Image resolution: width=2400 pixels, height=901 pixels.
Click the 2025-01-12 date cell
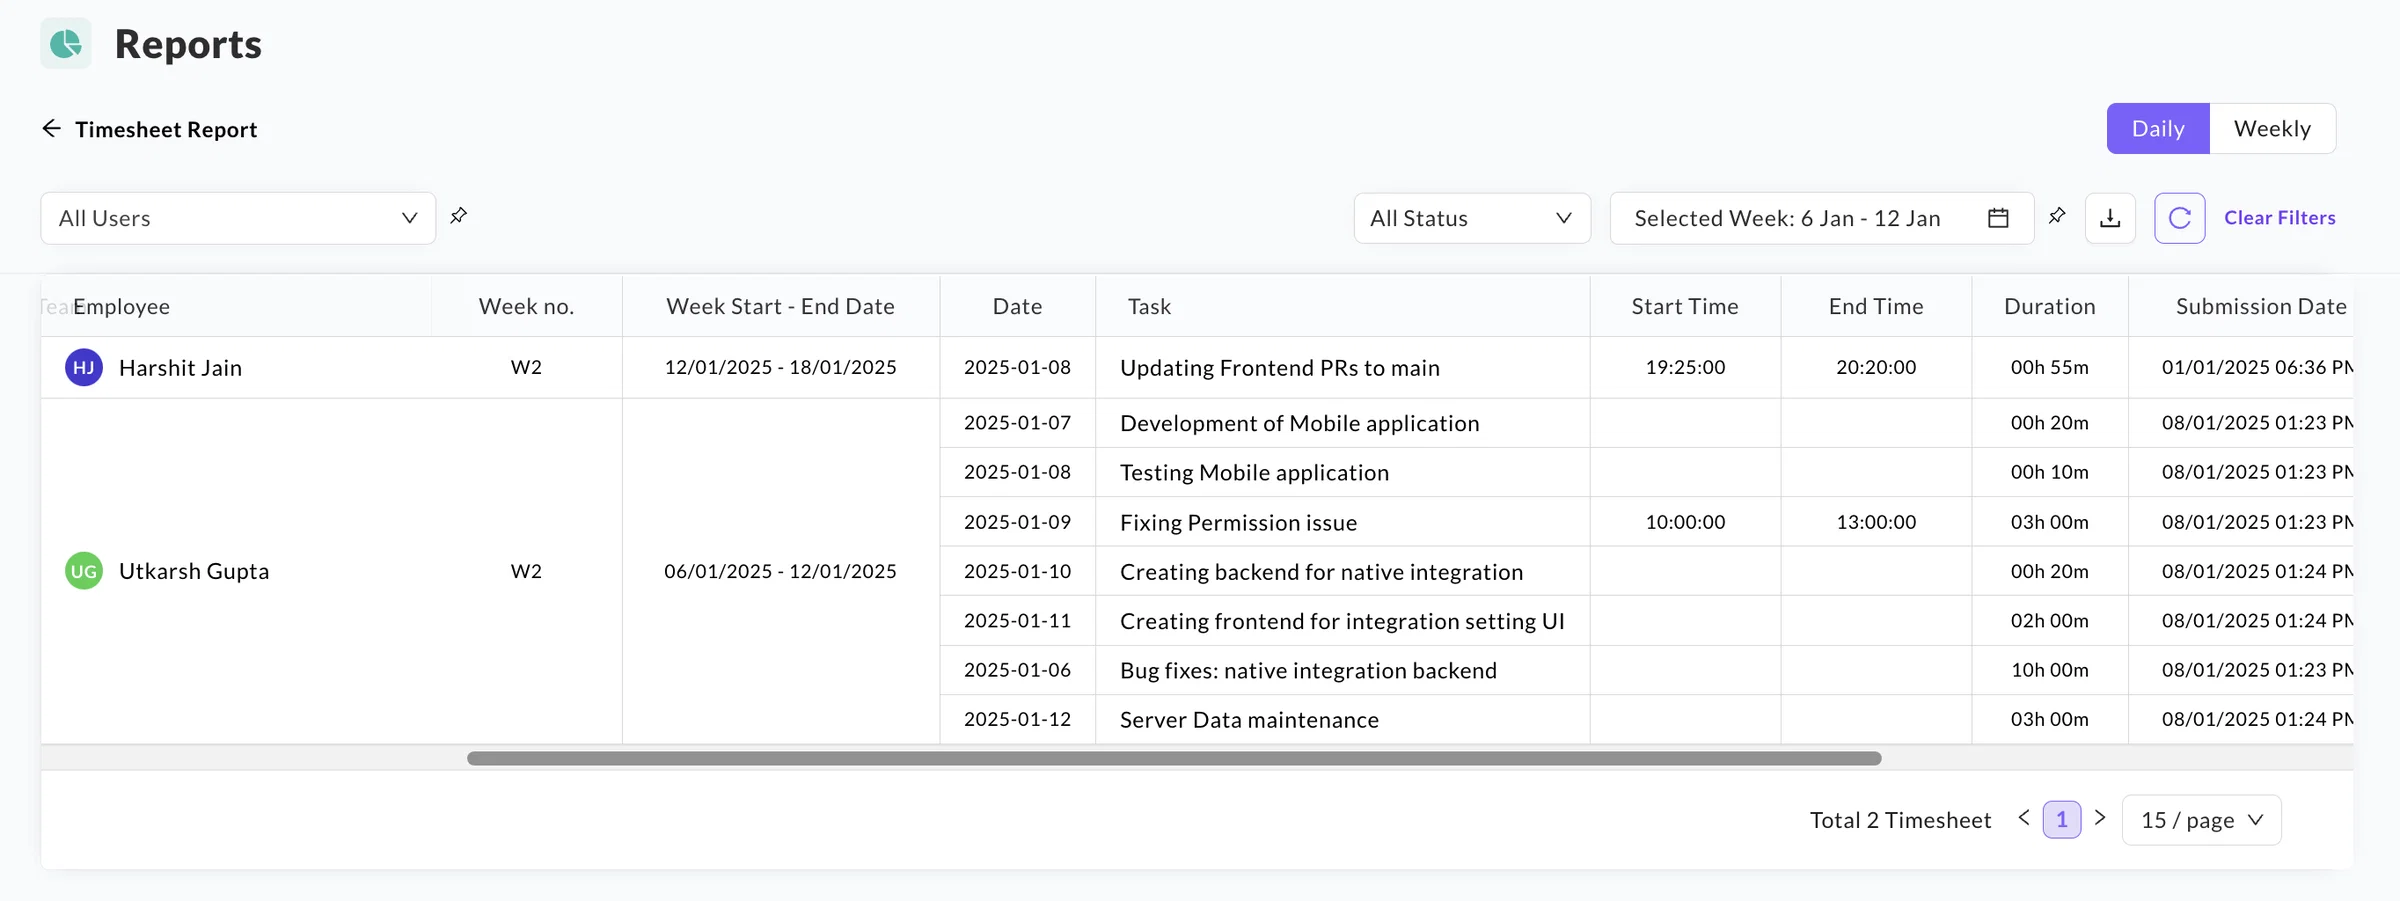(x=1017, y=719)
